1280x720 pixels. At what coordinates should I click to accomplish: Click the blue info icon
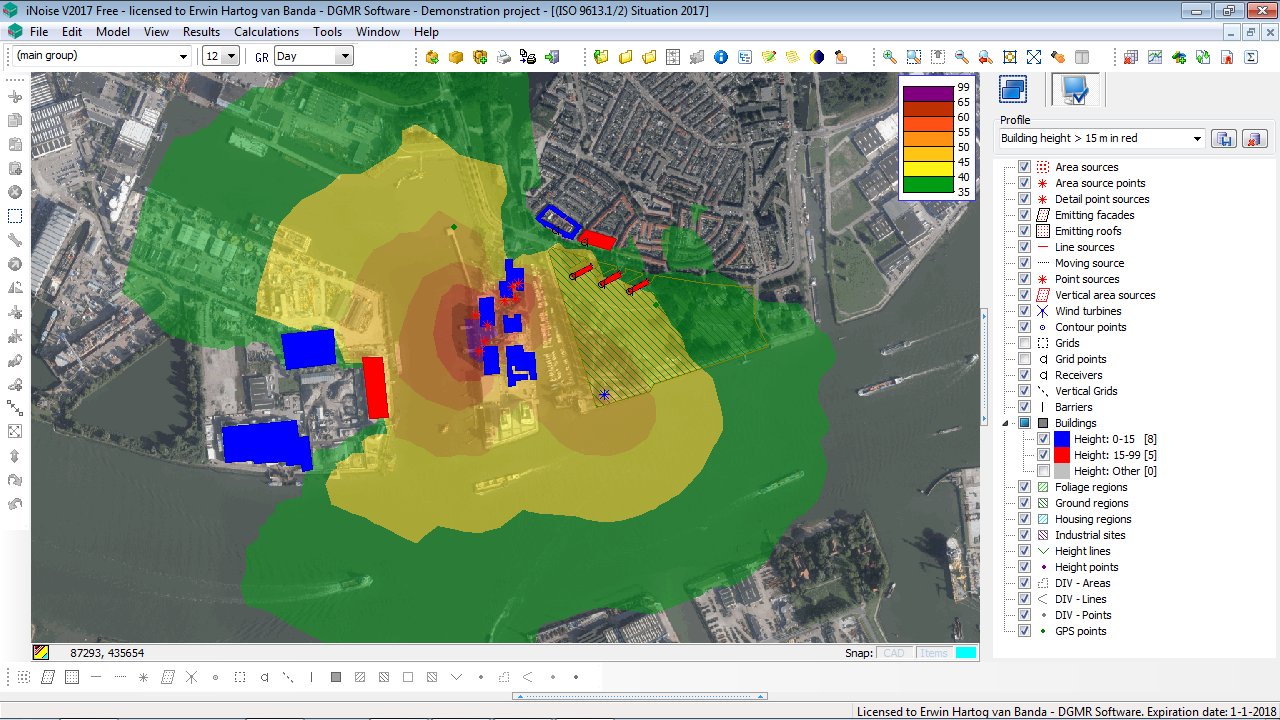click(x=720, y=57)
